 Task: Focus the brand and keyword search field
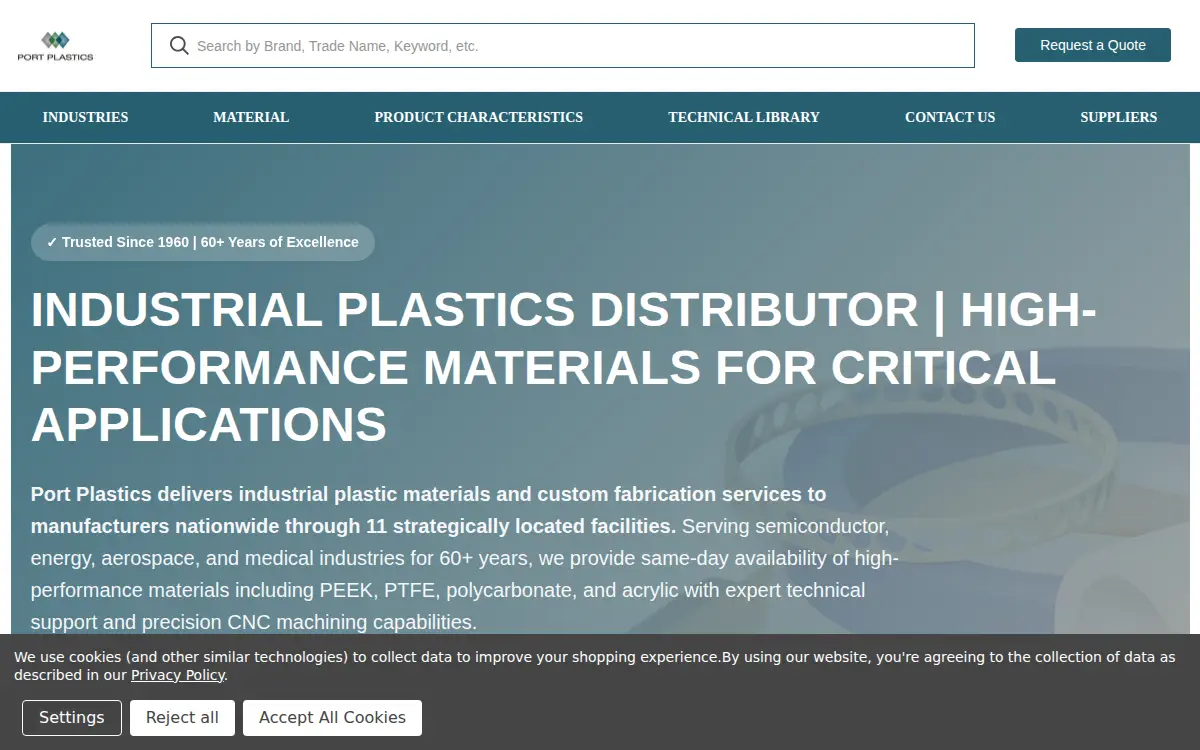pyautogui.click(x=563, y=46)
